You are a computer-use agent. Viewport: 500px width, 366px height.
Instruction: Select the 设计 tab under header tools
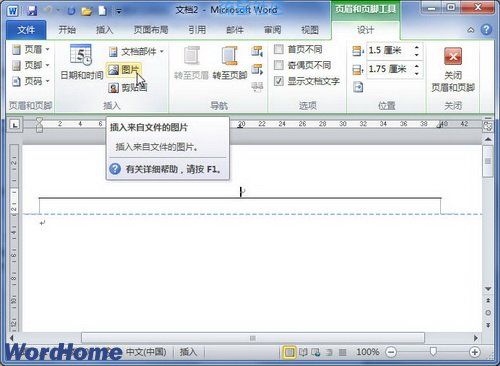[x=365, y=30]
